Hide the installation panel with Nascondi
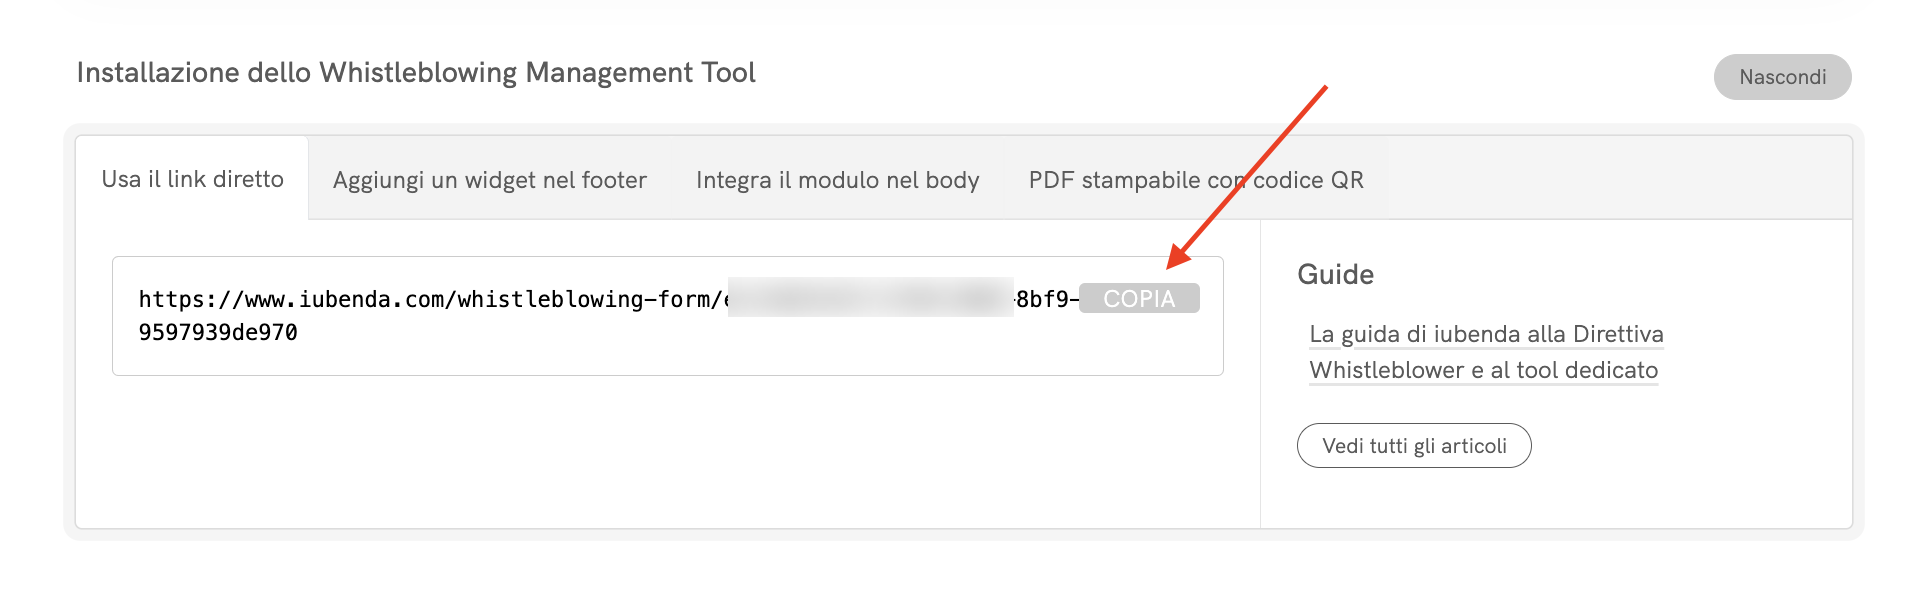1928x598 pixels. click(x=1782, y=77)
